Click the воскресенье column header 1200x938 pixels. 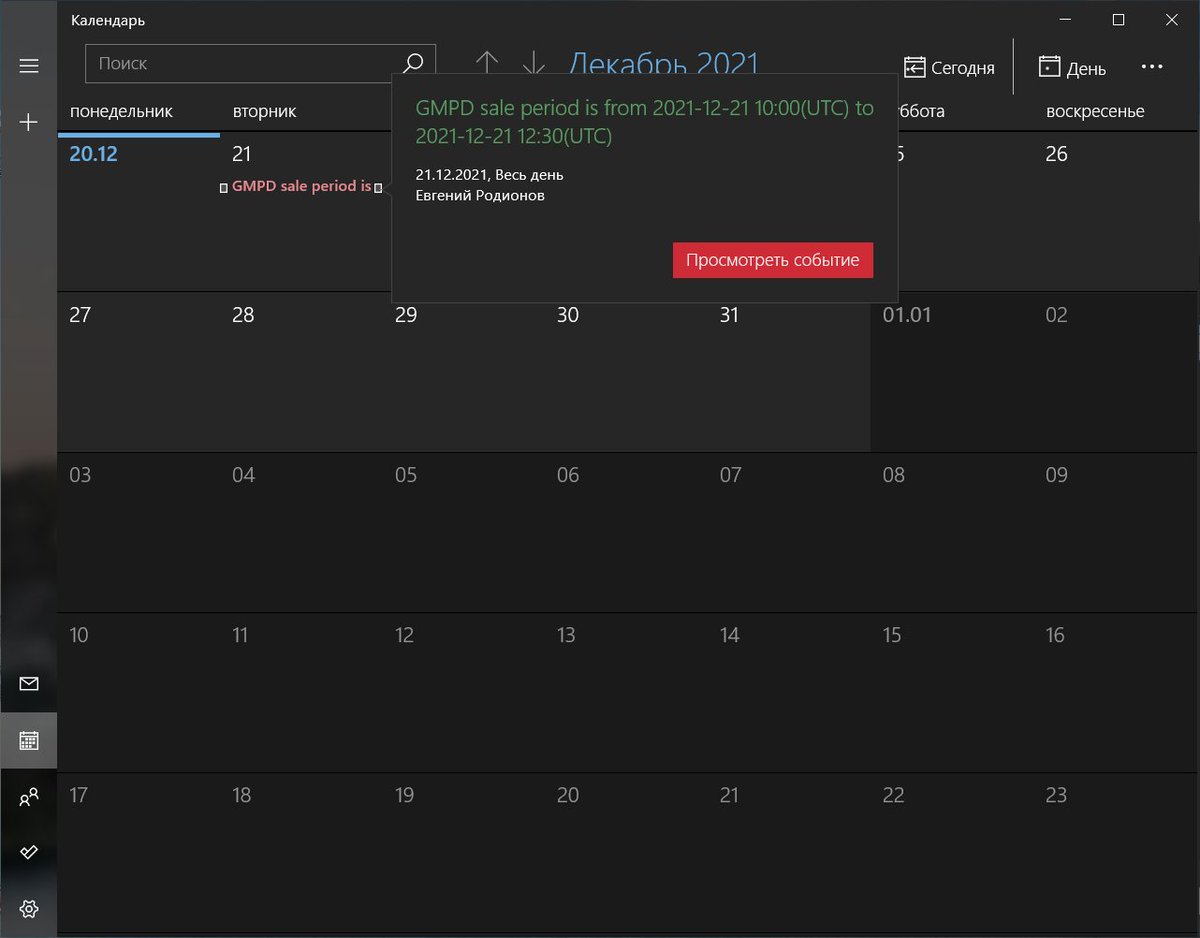tap(1095, 111)
